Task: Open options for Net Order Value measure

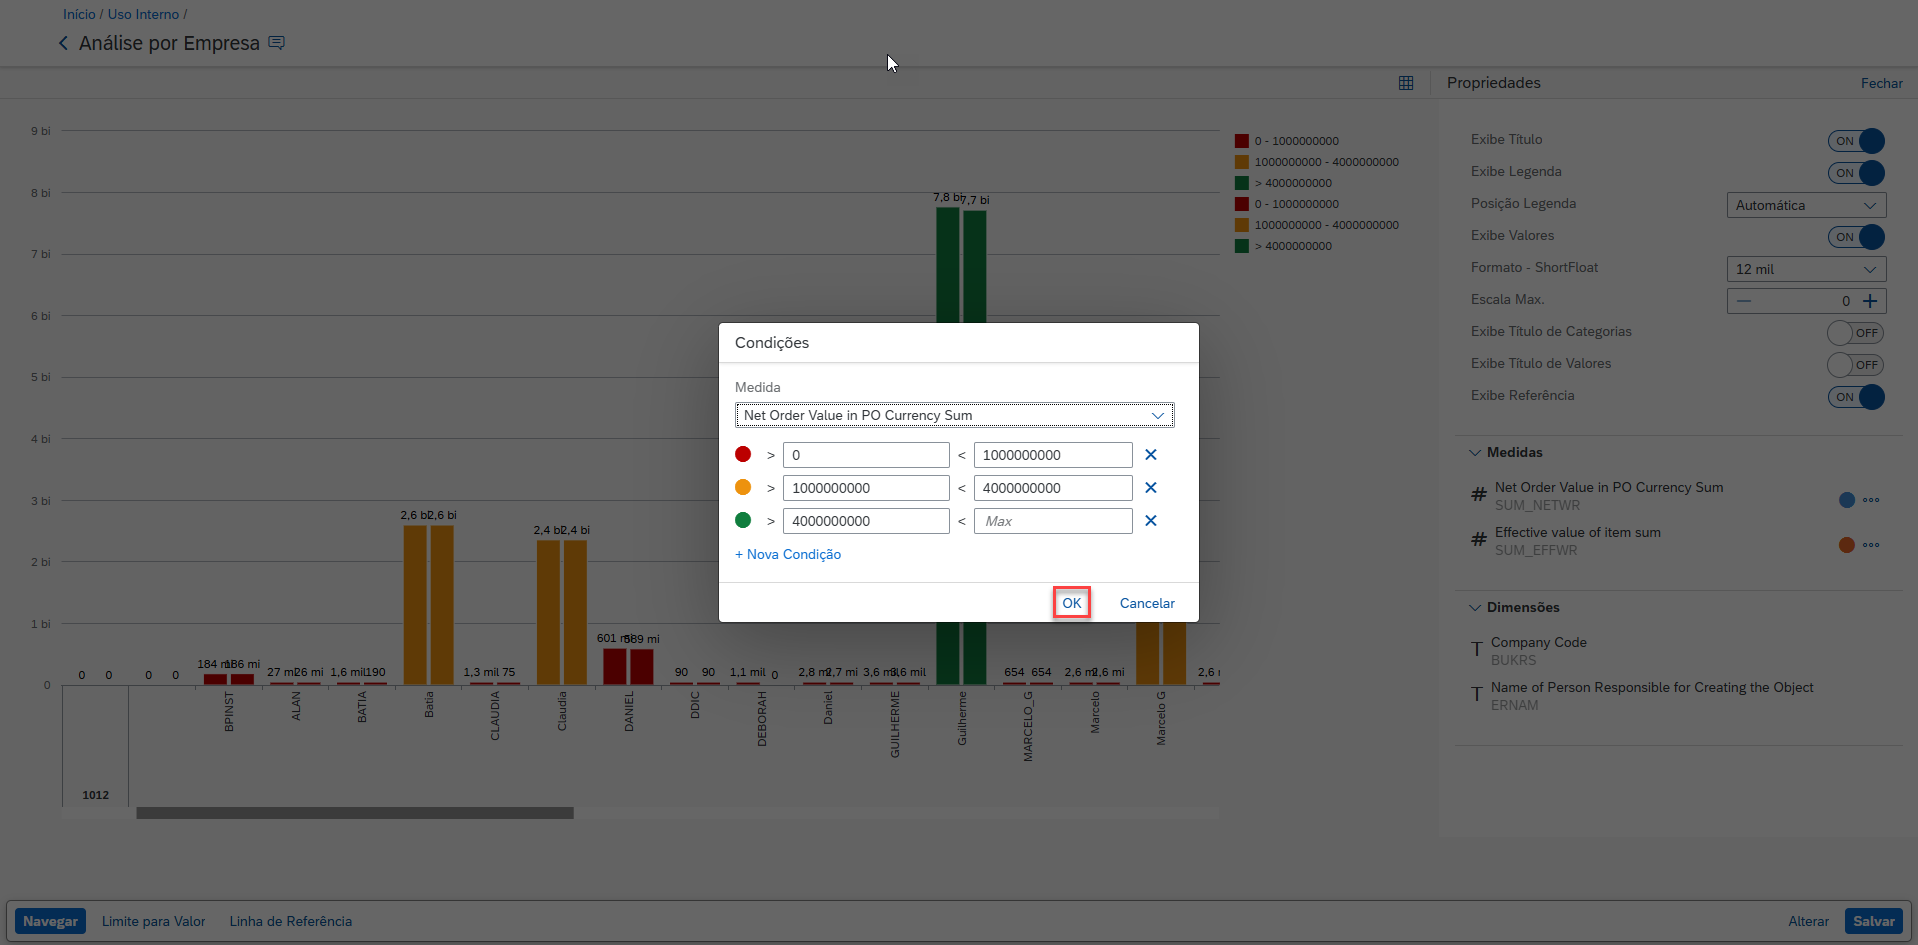Action: click(1871, 500)
